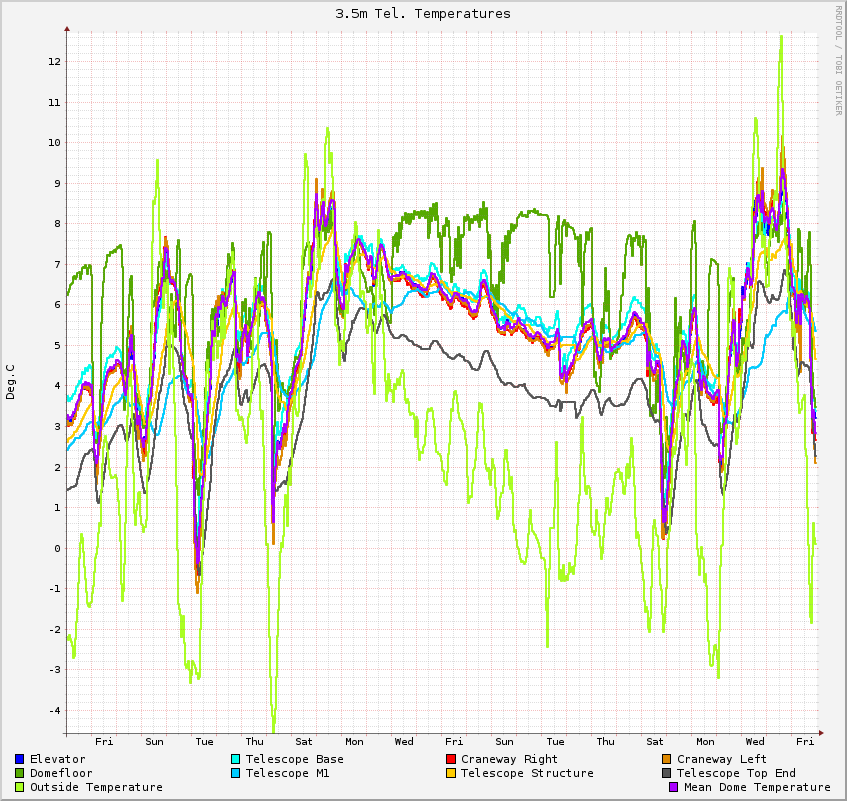Click the "3.5m Tel. Temperatures" chart title
Viewport: 847px width, 801px height.
(423, 13)
